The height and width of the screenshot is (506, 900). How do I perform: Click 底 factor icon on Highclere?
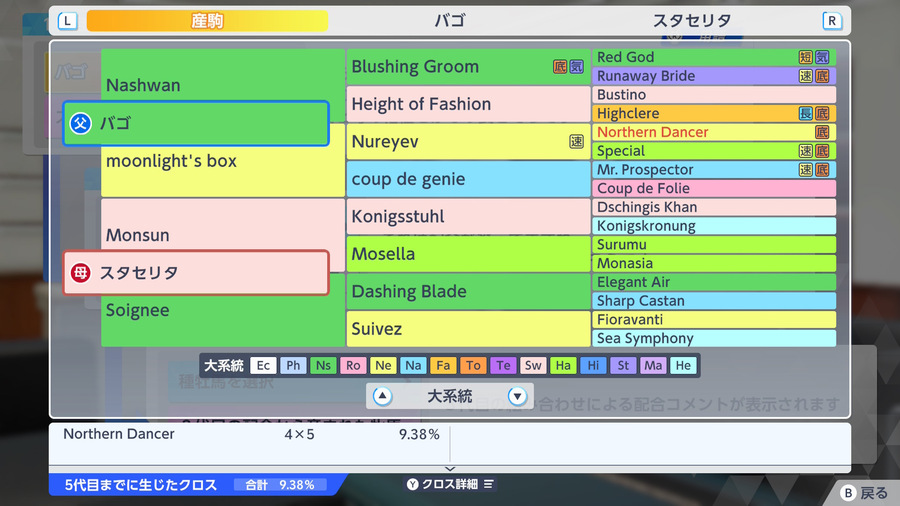(822, 113)
